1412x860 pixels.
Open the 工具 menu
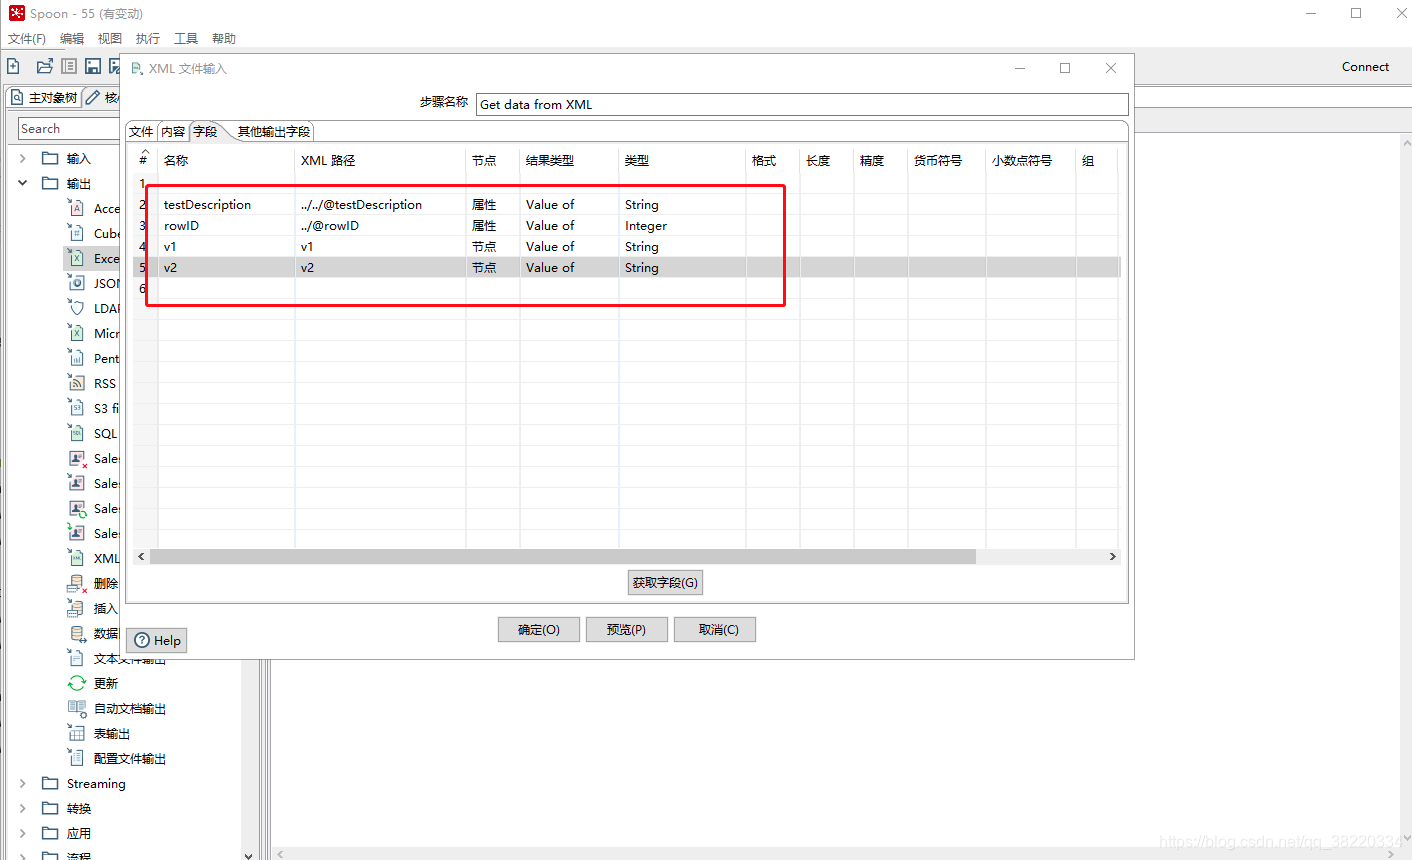(186, 38)
